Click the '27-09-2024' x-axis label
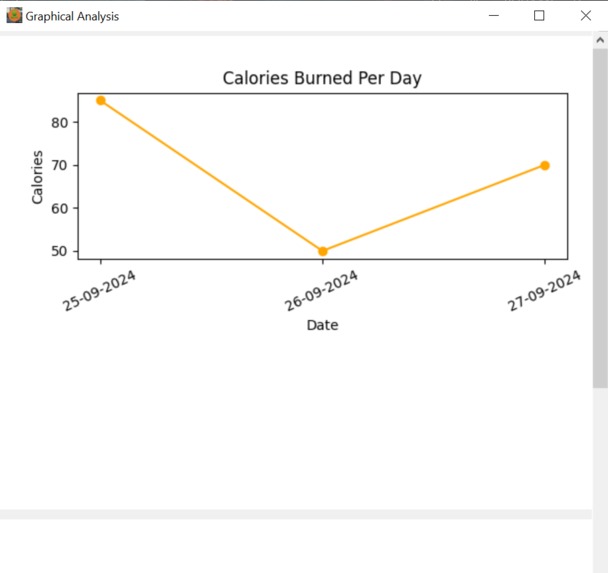The height and width of the screenshot is (573, 608). (x=544, y=290)
